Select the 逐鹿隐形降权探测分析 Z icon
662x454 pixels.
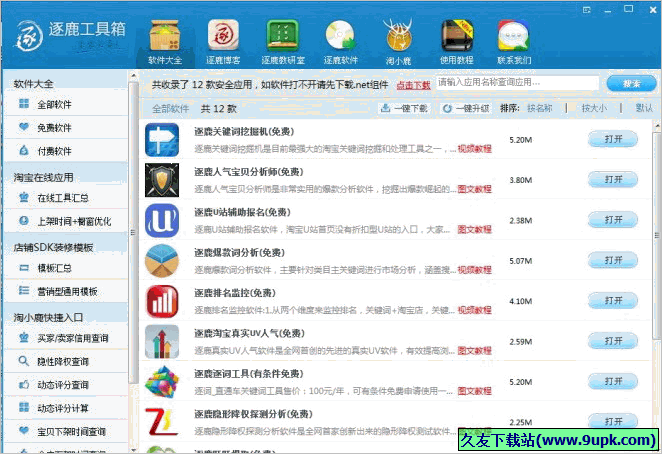tap(162, 422)
